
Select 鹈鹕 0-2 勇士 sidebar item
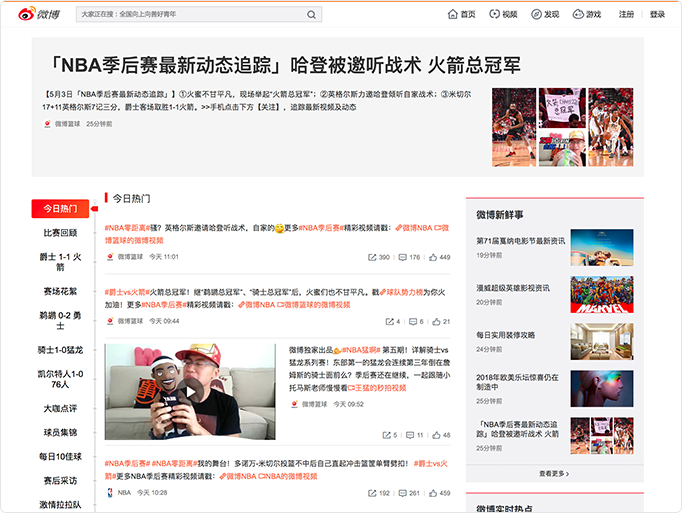coord(60,320)
